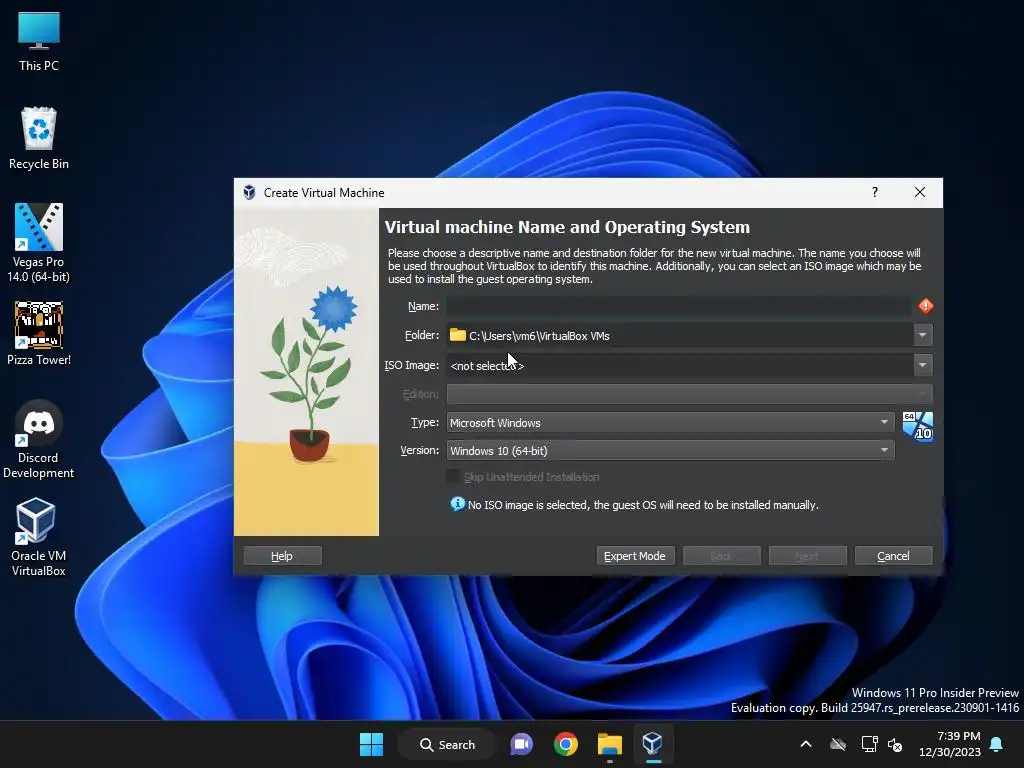
Task: Click the disabled Edition dropdown
Action: pyautogui.click(x=689, y=394)
